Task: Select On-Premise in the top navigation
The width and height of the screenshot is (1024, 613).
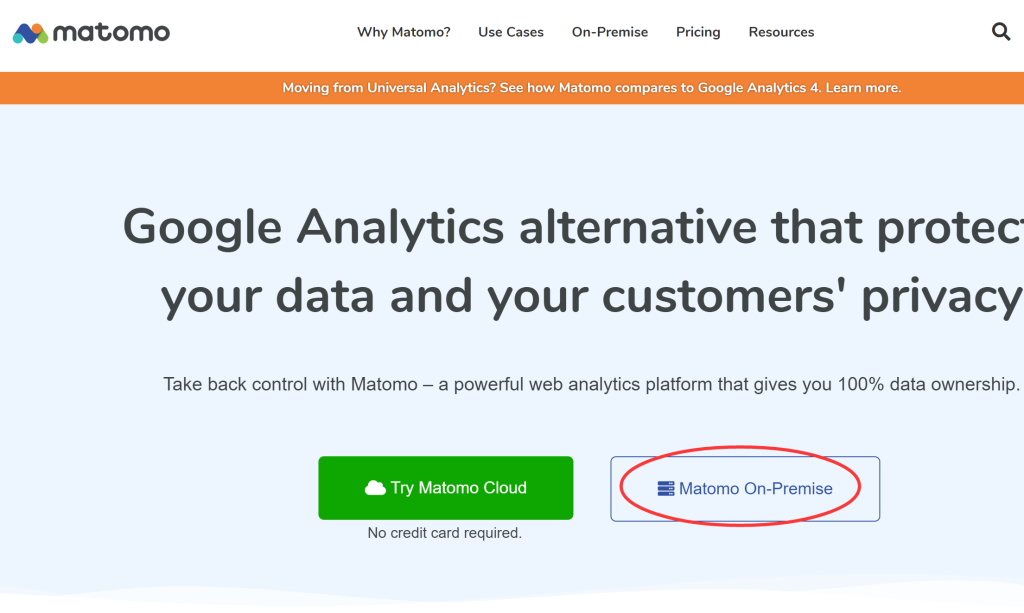Action: click(x=610, y=32)
